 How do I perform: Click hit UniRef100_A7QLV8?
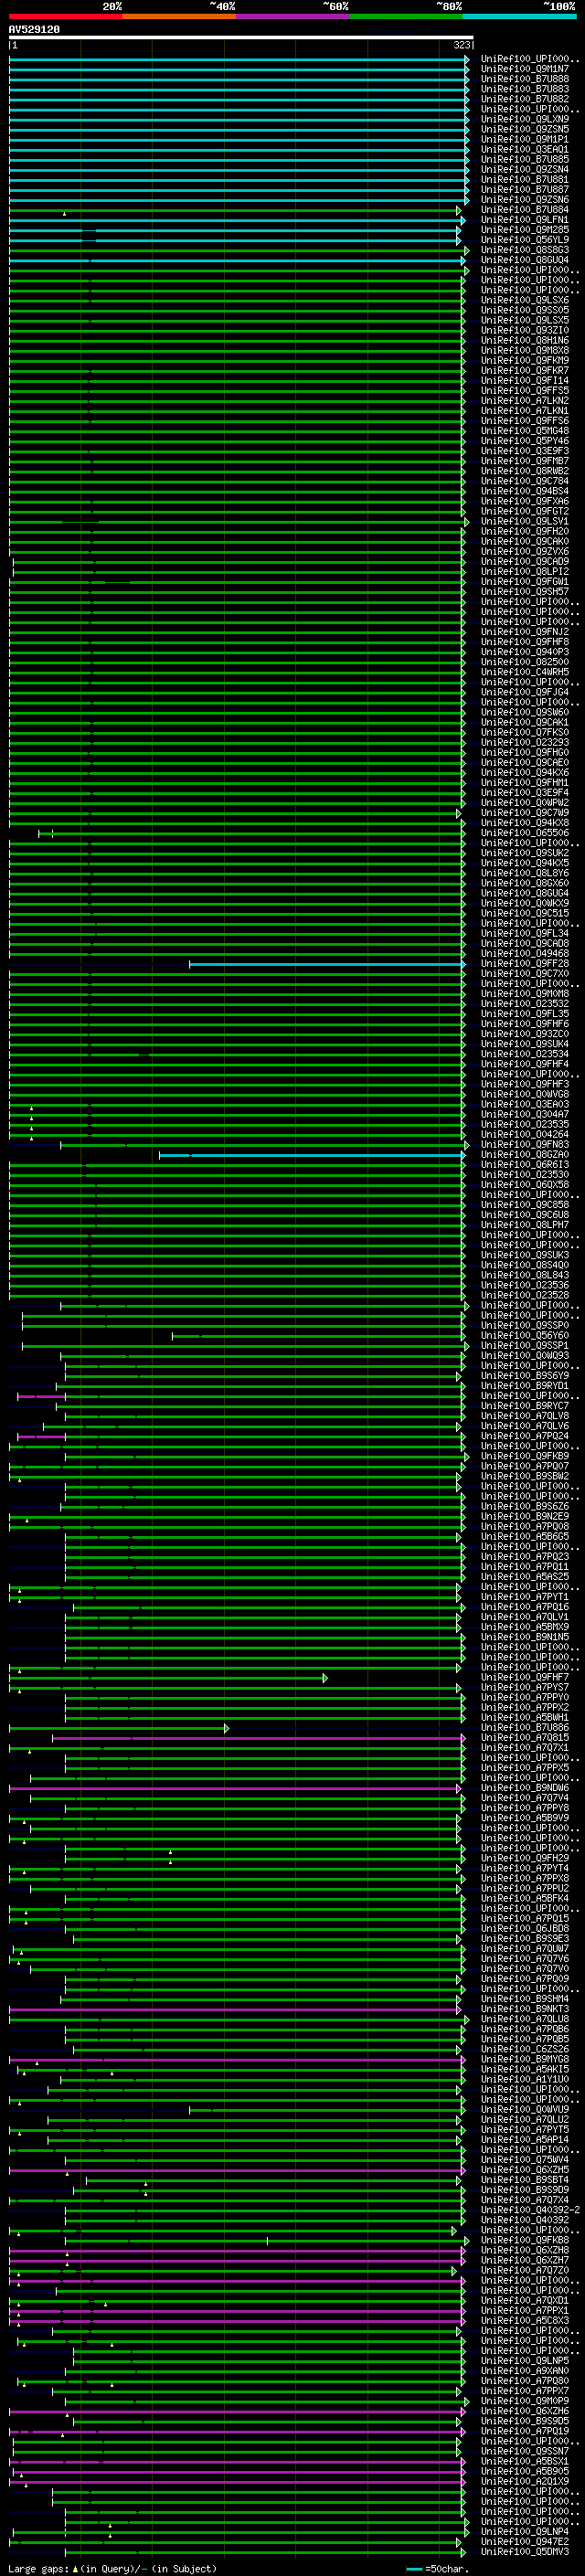525,1416
